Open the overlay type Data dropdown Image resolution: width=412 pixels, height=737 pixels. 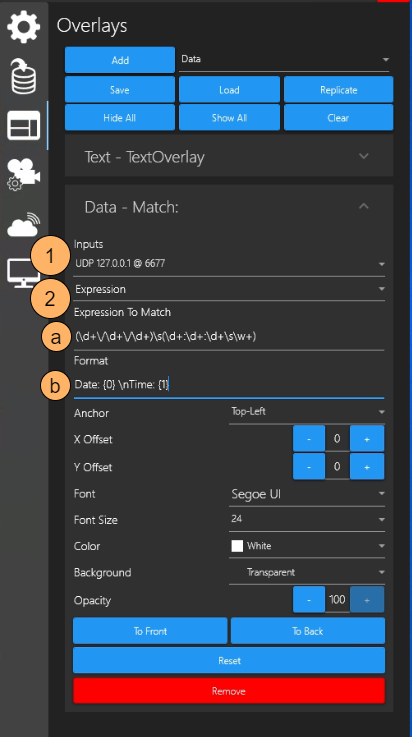click(x=284, y=60)
